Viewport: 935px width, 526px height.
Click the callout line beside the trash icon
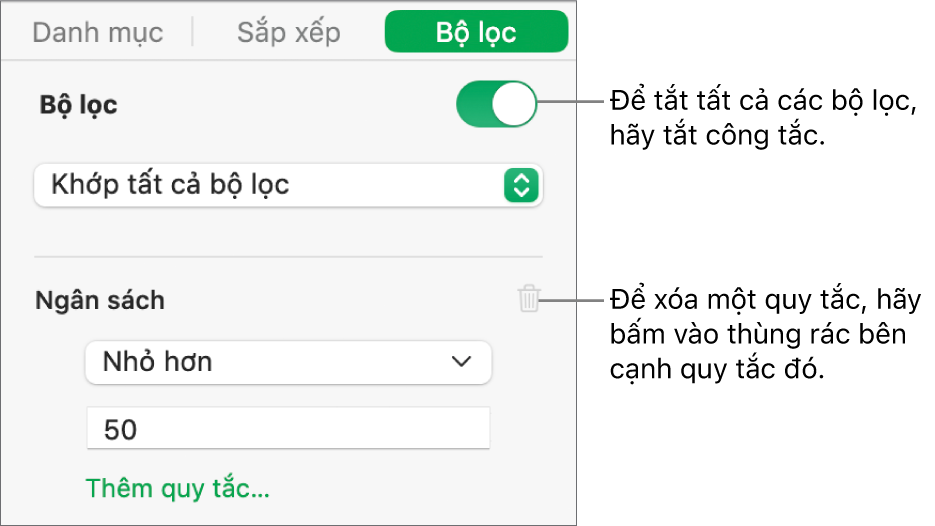(x=573, y=299)
